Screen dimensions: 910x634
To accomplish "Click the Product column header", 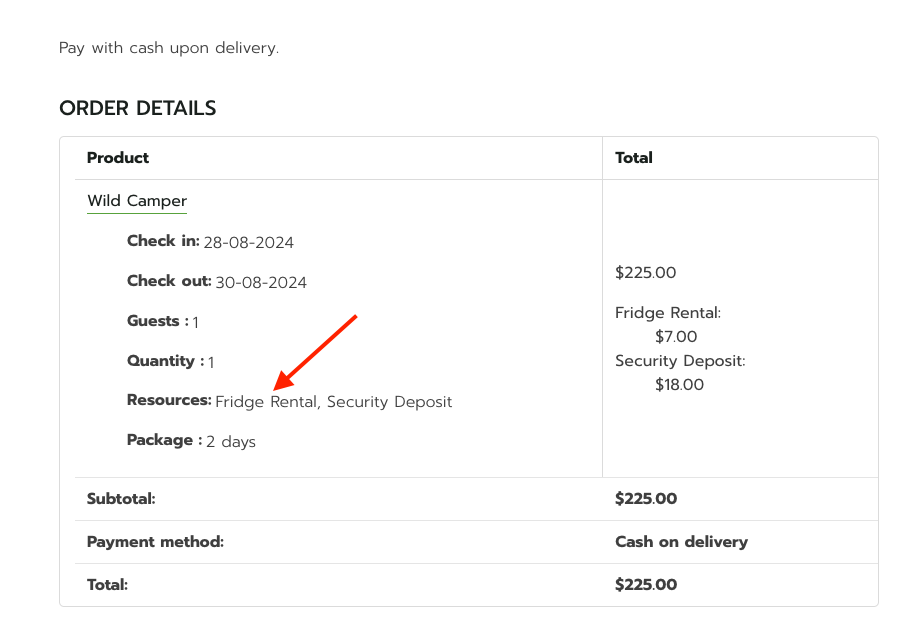I will (x=118, y=158).
